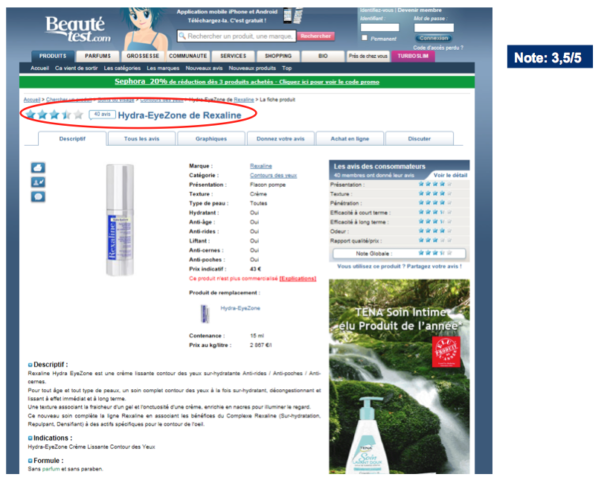The width and height of the screenshot is (610, 480).
Task: Click the Voir le détail link
Action: (450, 175)
